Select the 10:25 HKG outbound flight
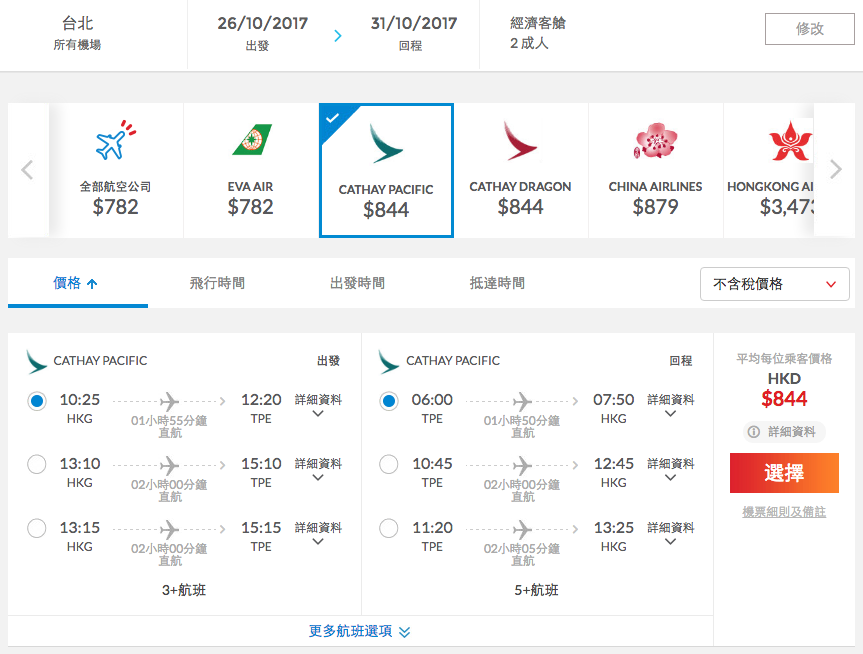 point(37,401)
